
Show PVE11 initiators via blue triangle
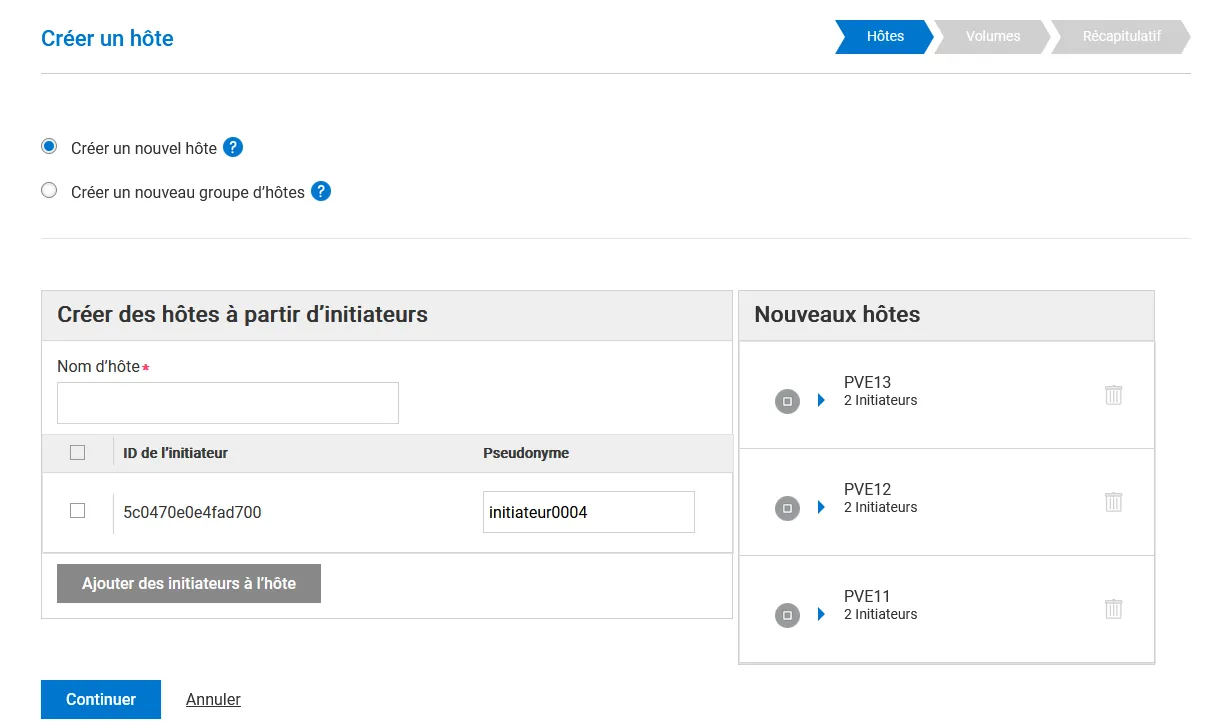821,614
